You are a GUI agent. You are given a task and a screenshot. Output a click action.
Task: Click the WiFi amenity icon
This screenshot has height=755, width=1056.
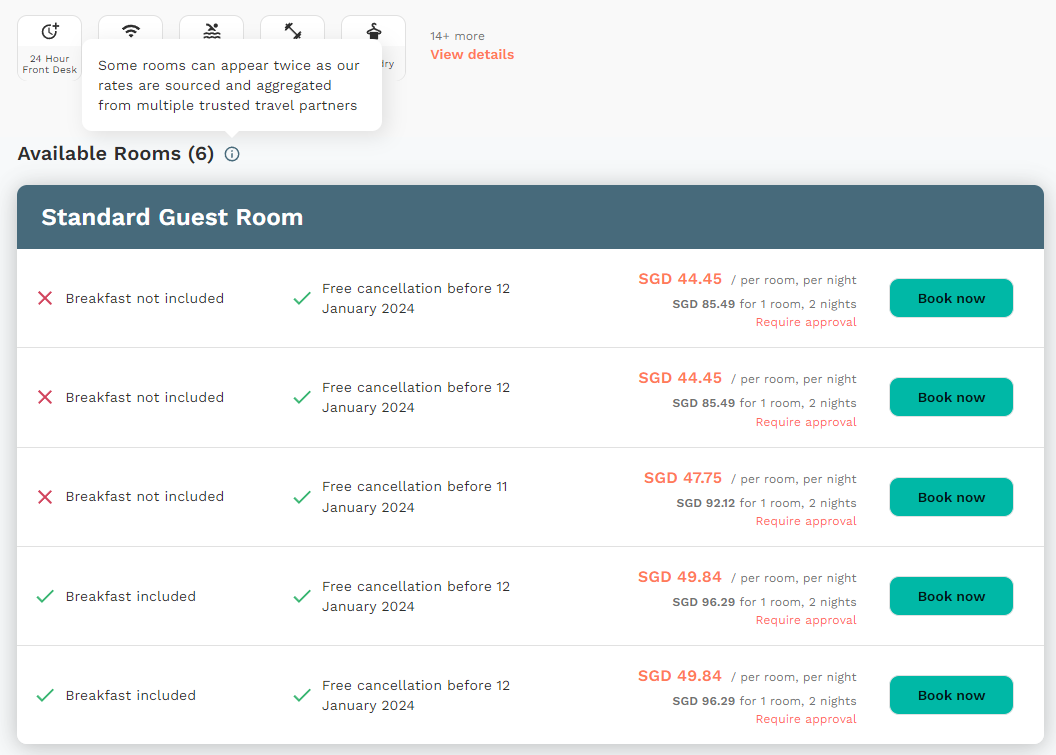pos(131,30)
